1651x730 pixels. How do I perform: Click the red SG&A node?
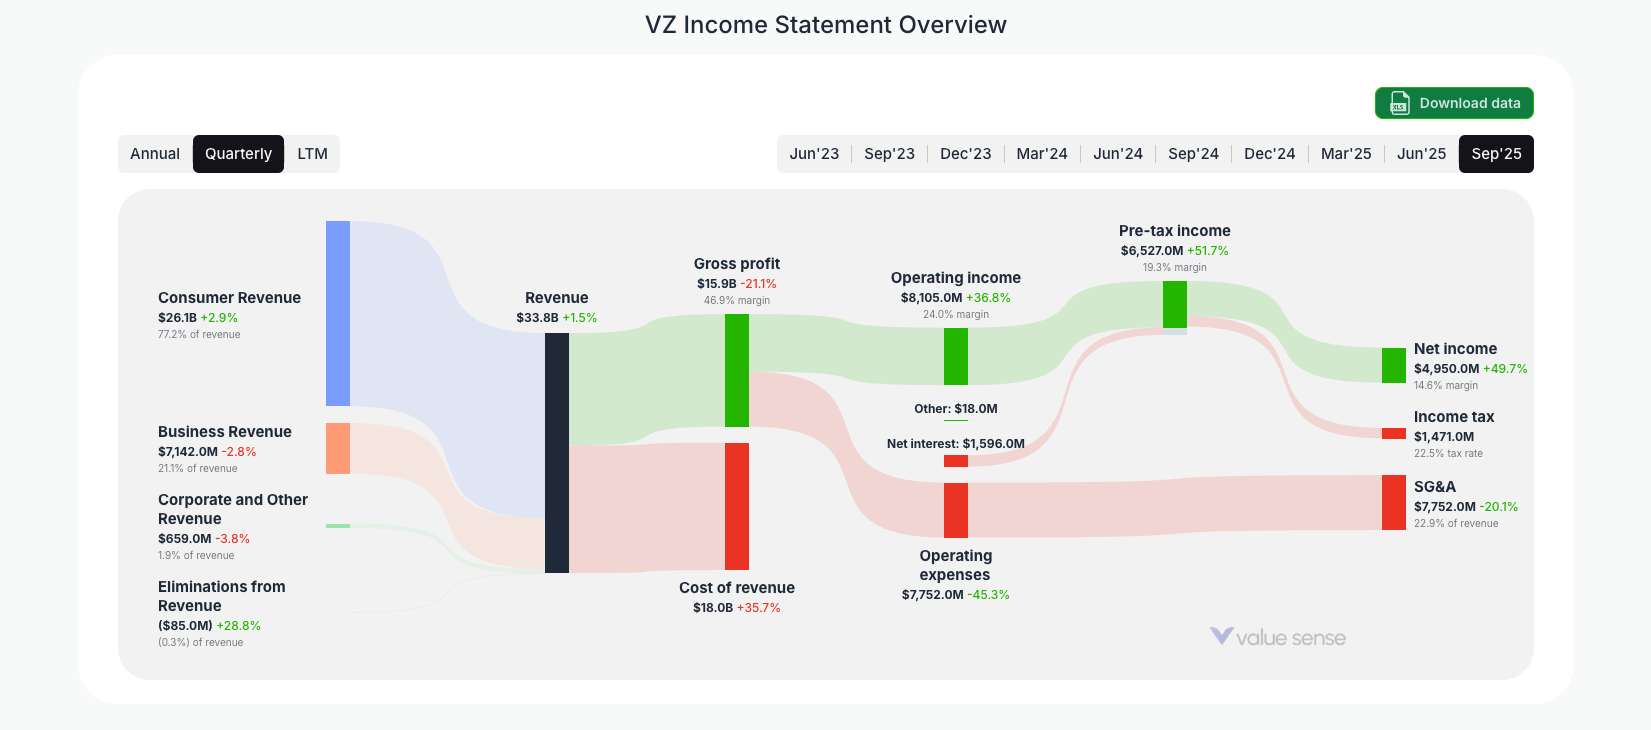coord(1392,503)
